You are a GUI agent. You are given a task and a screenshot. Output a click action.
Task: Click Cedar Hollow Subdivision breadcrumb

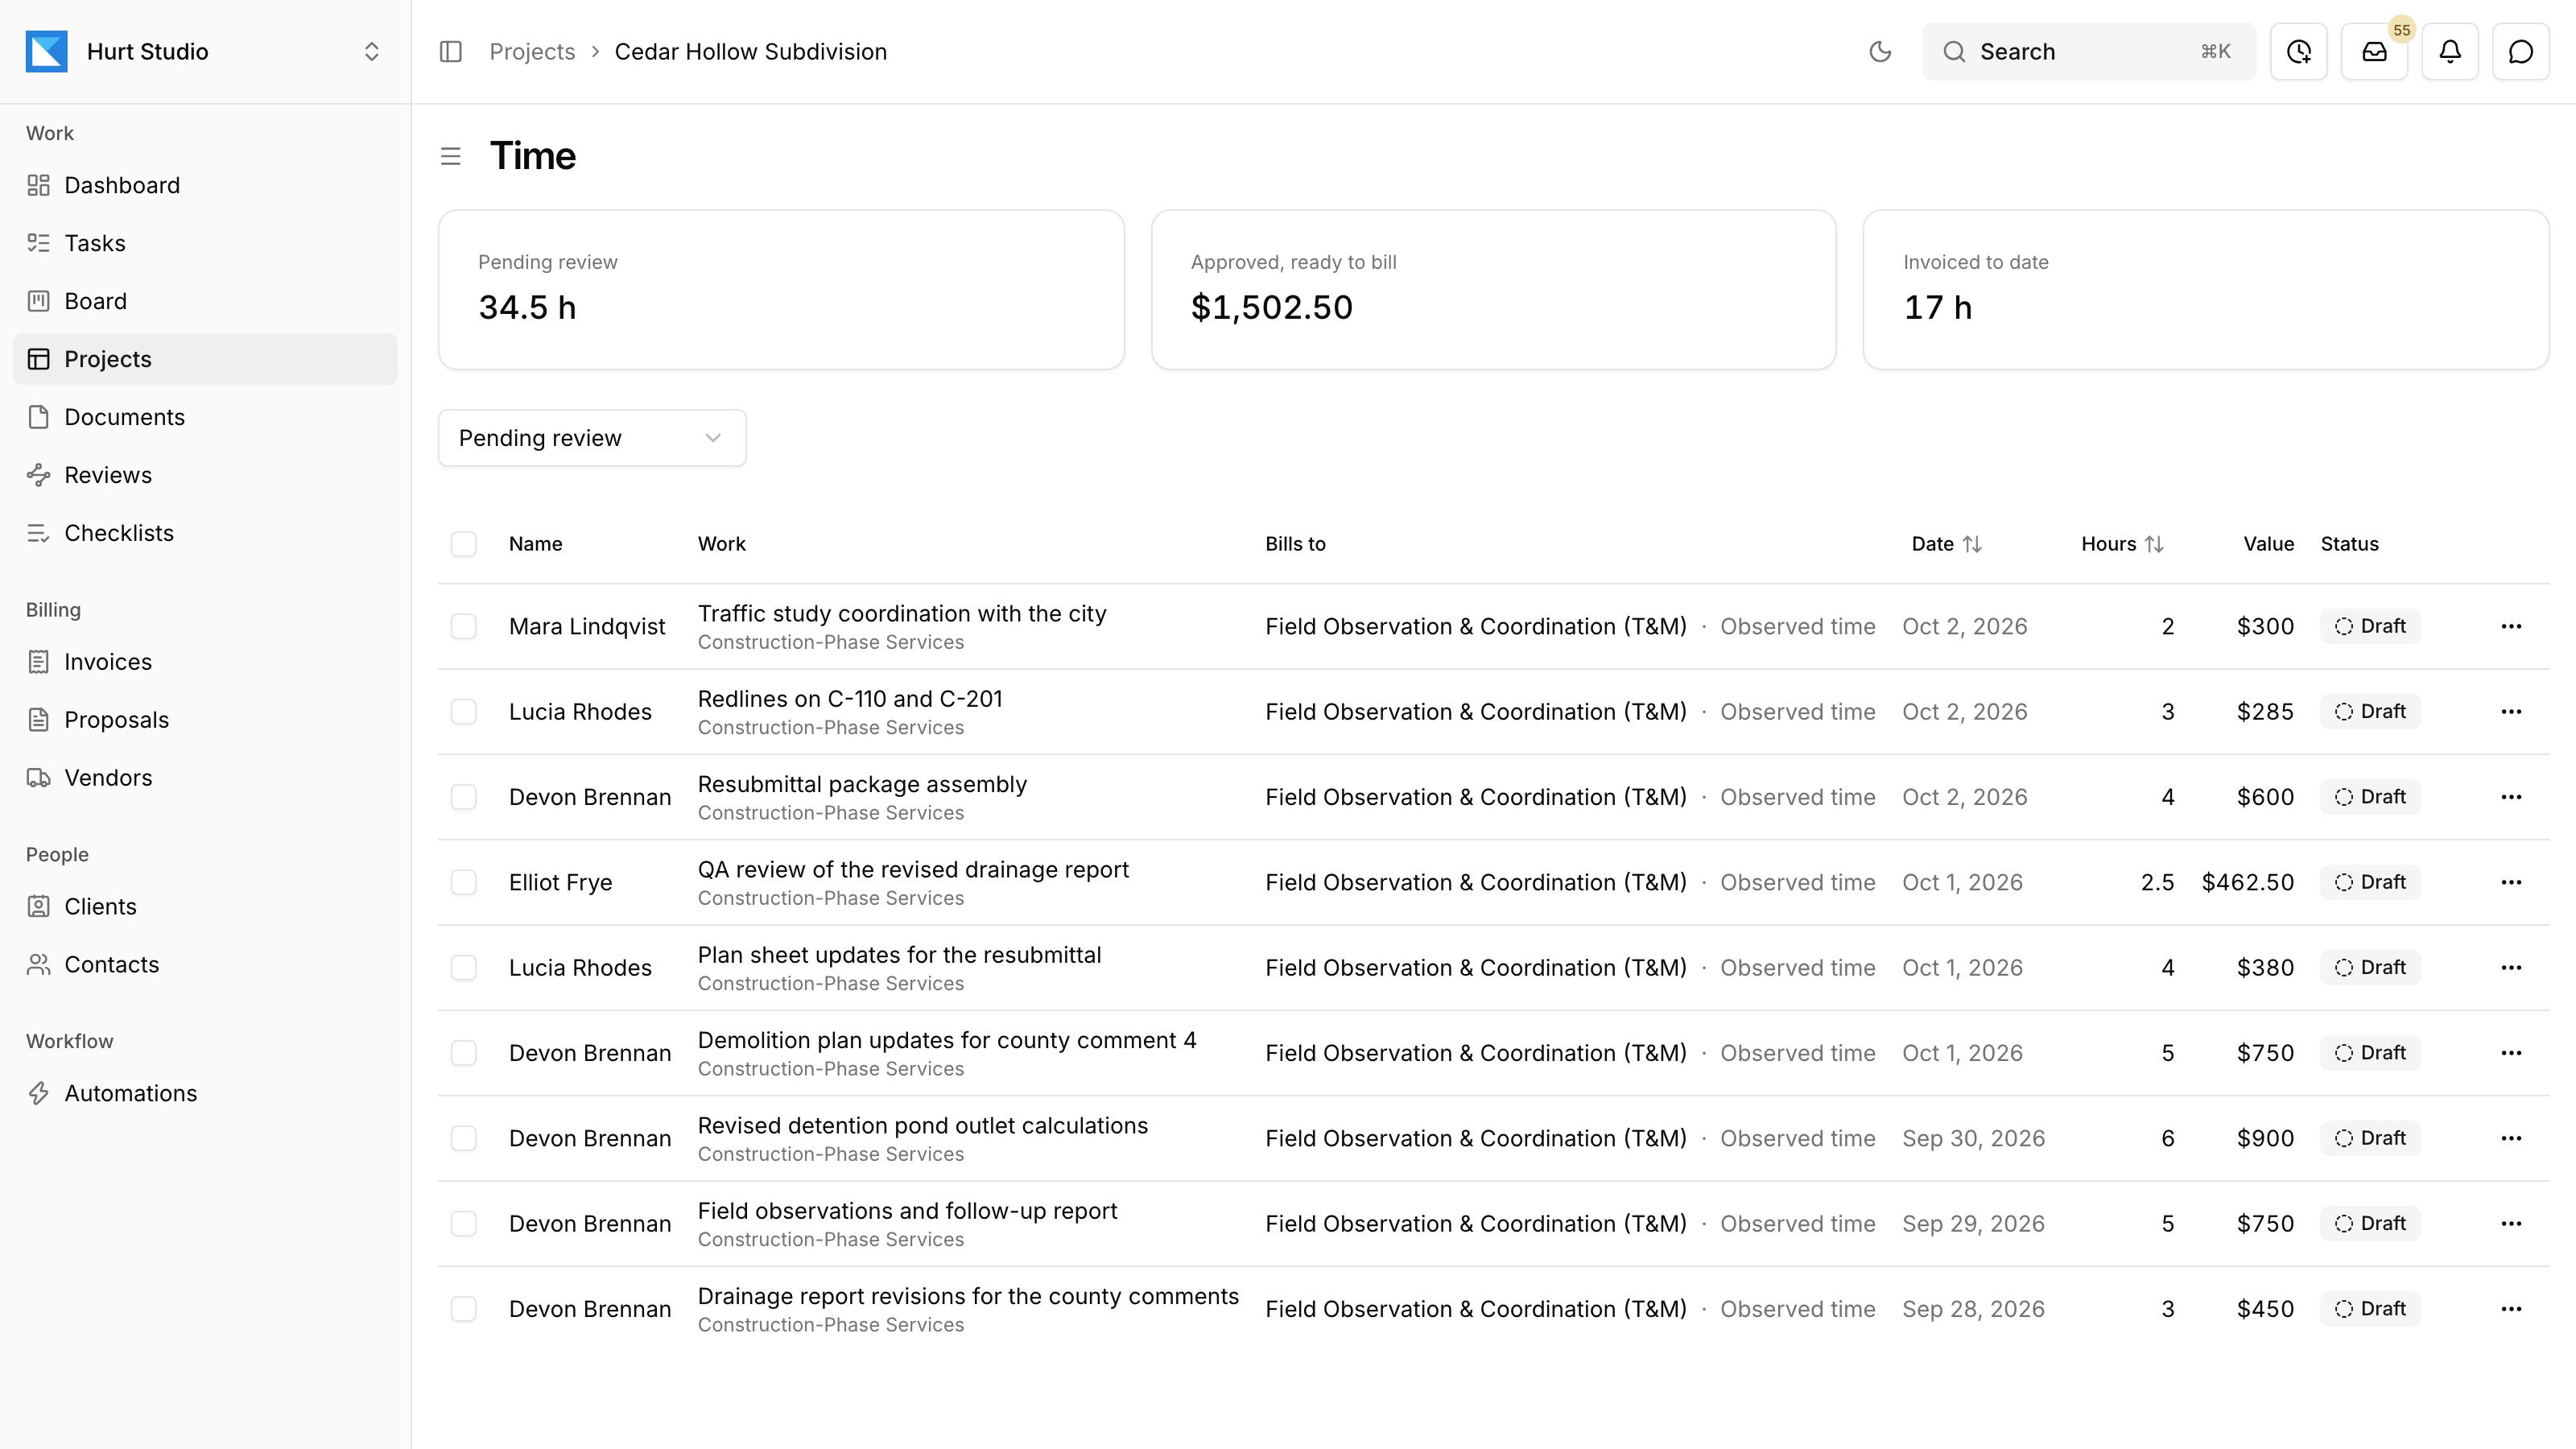pos(750,51)
